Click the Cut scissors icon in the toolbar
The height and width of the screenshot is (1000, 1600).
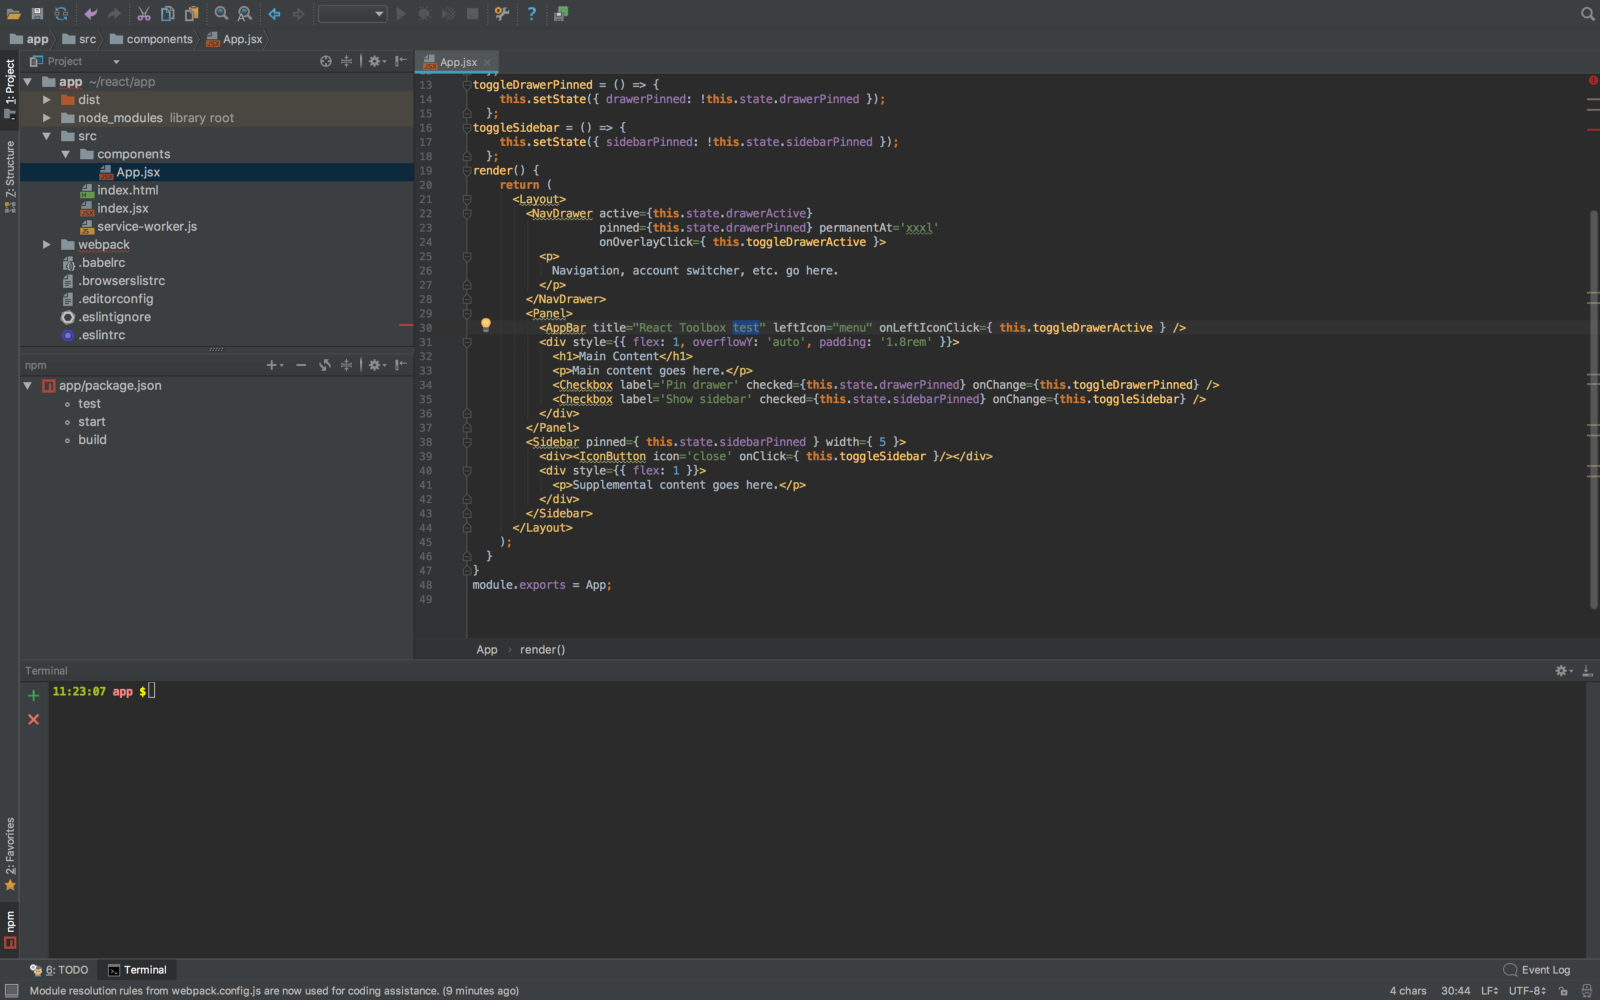(144, 14)
